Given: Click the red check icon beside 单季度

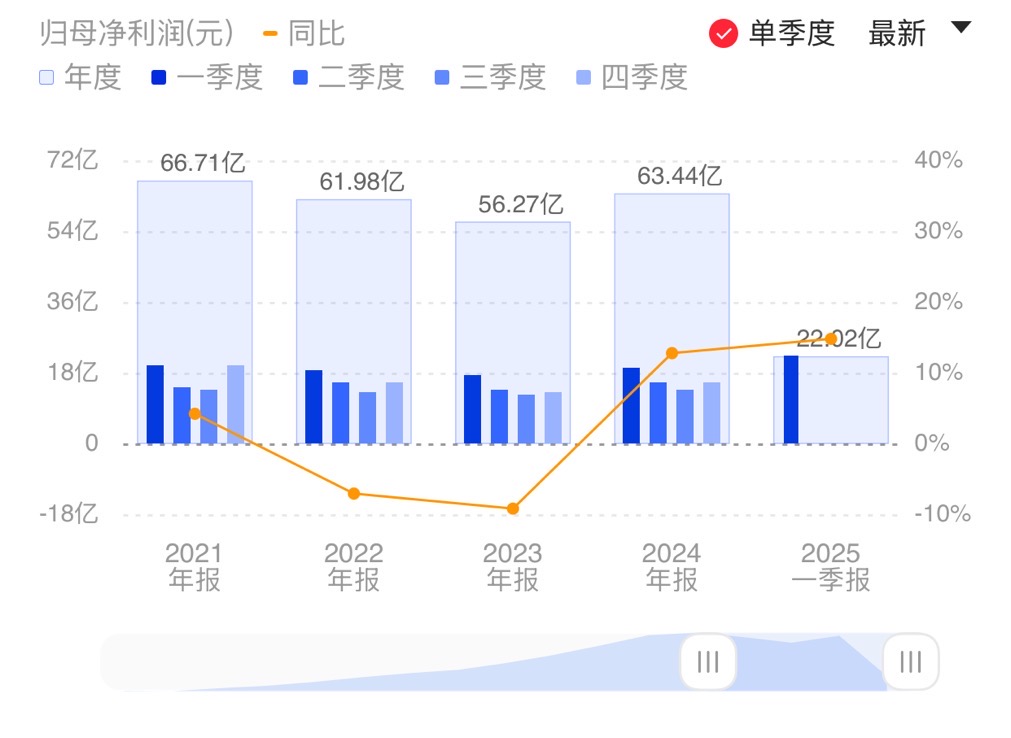Looking at the screenshot, I should point(722,30).
